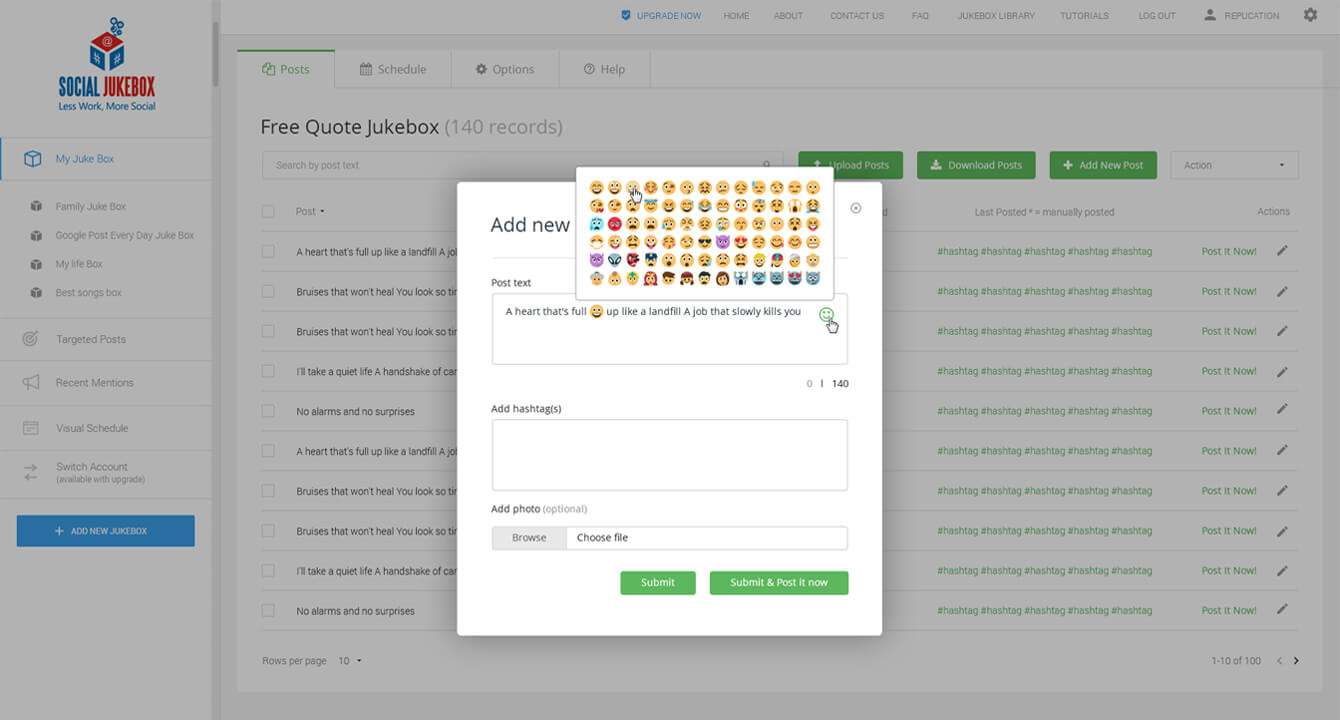Insert the sunglasses face emoji
This screenshot has width=1340, height=720.
click(x=705, y=242)
